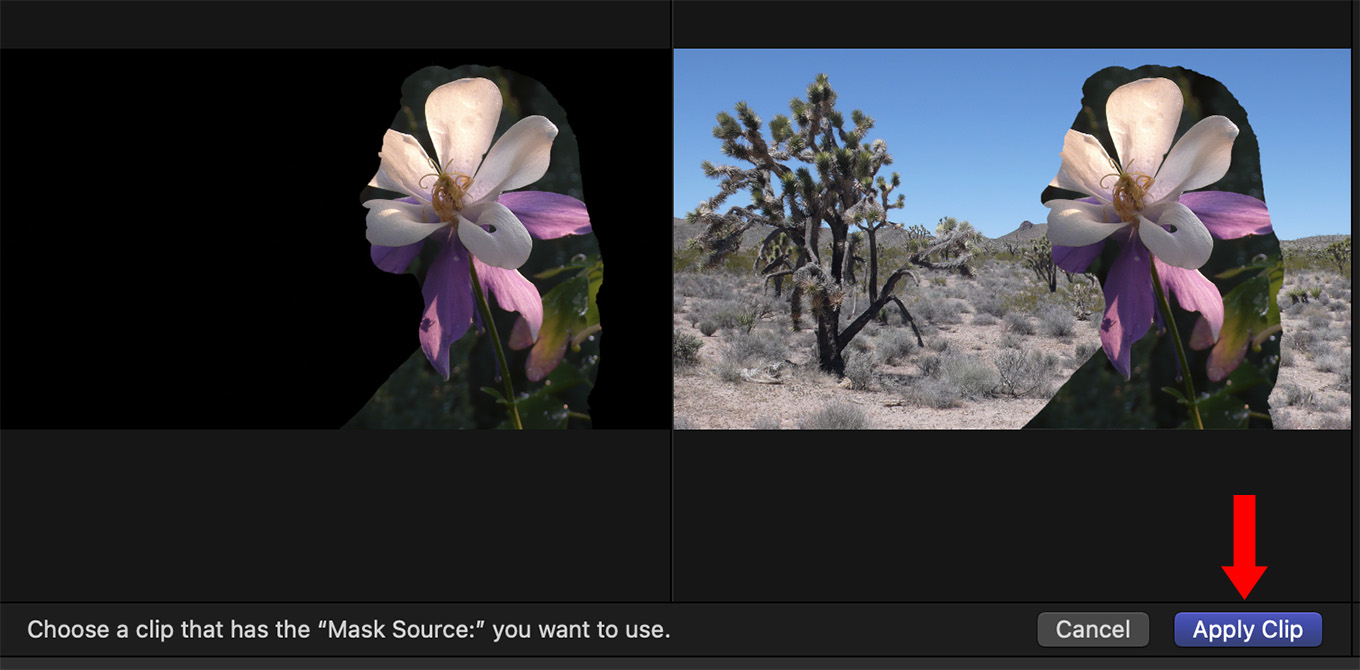The image size is (1360, 670).
Task: Click the purple petal in the left viewer
Action: point(446,300)
